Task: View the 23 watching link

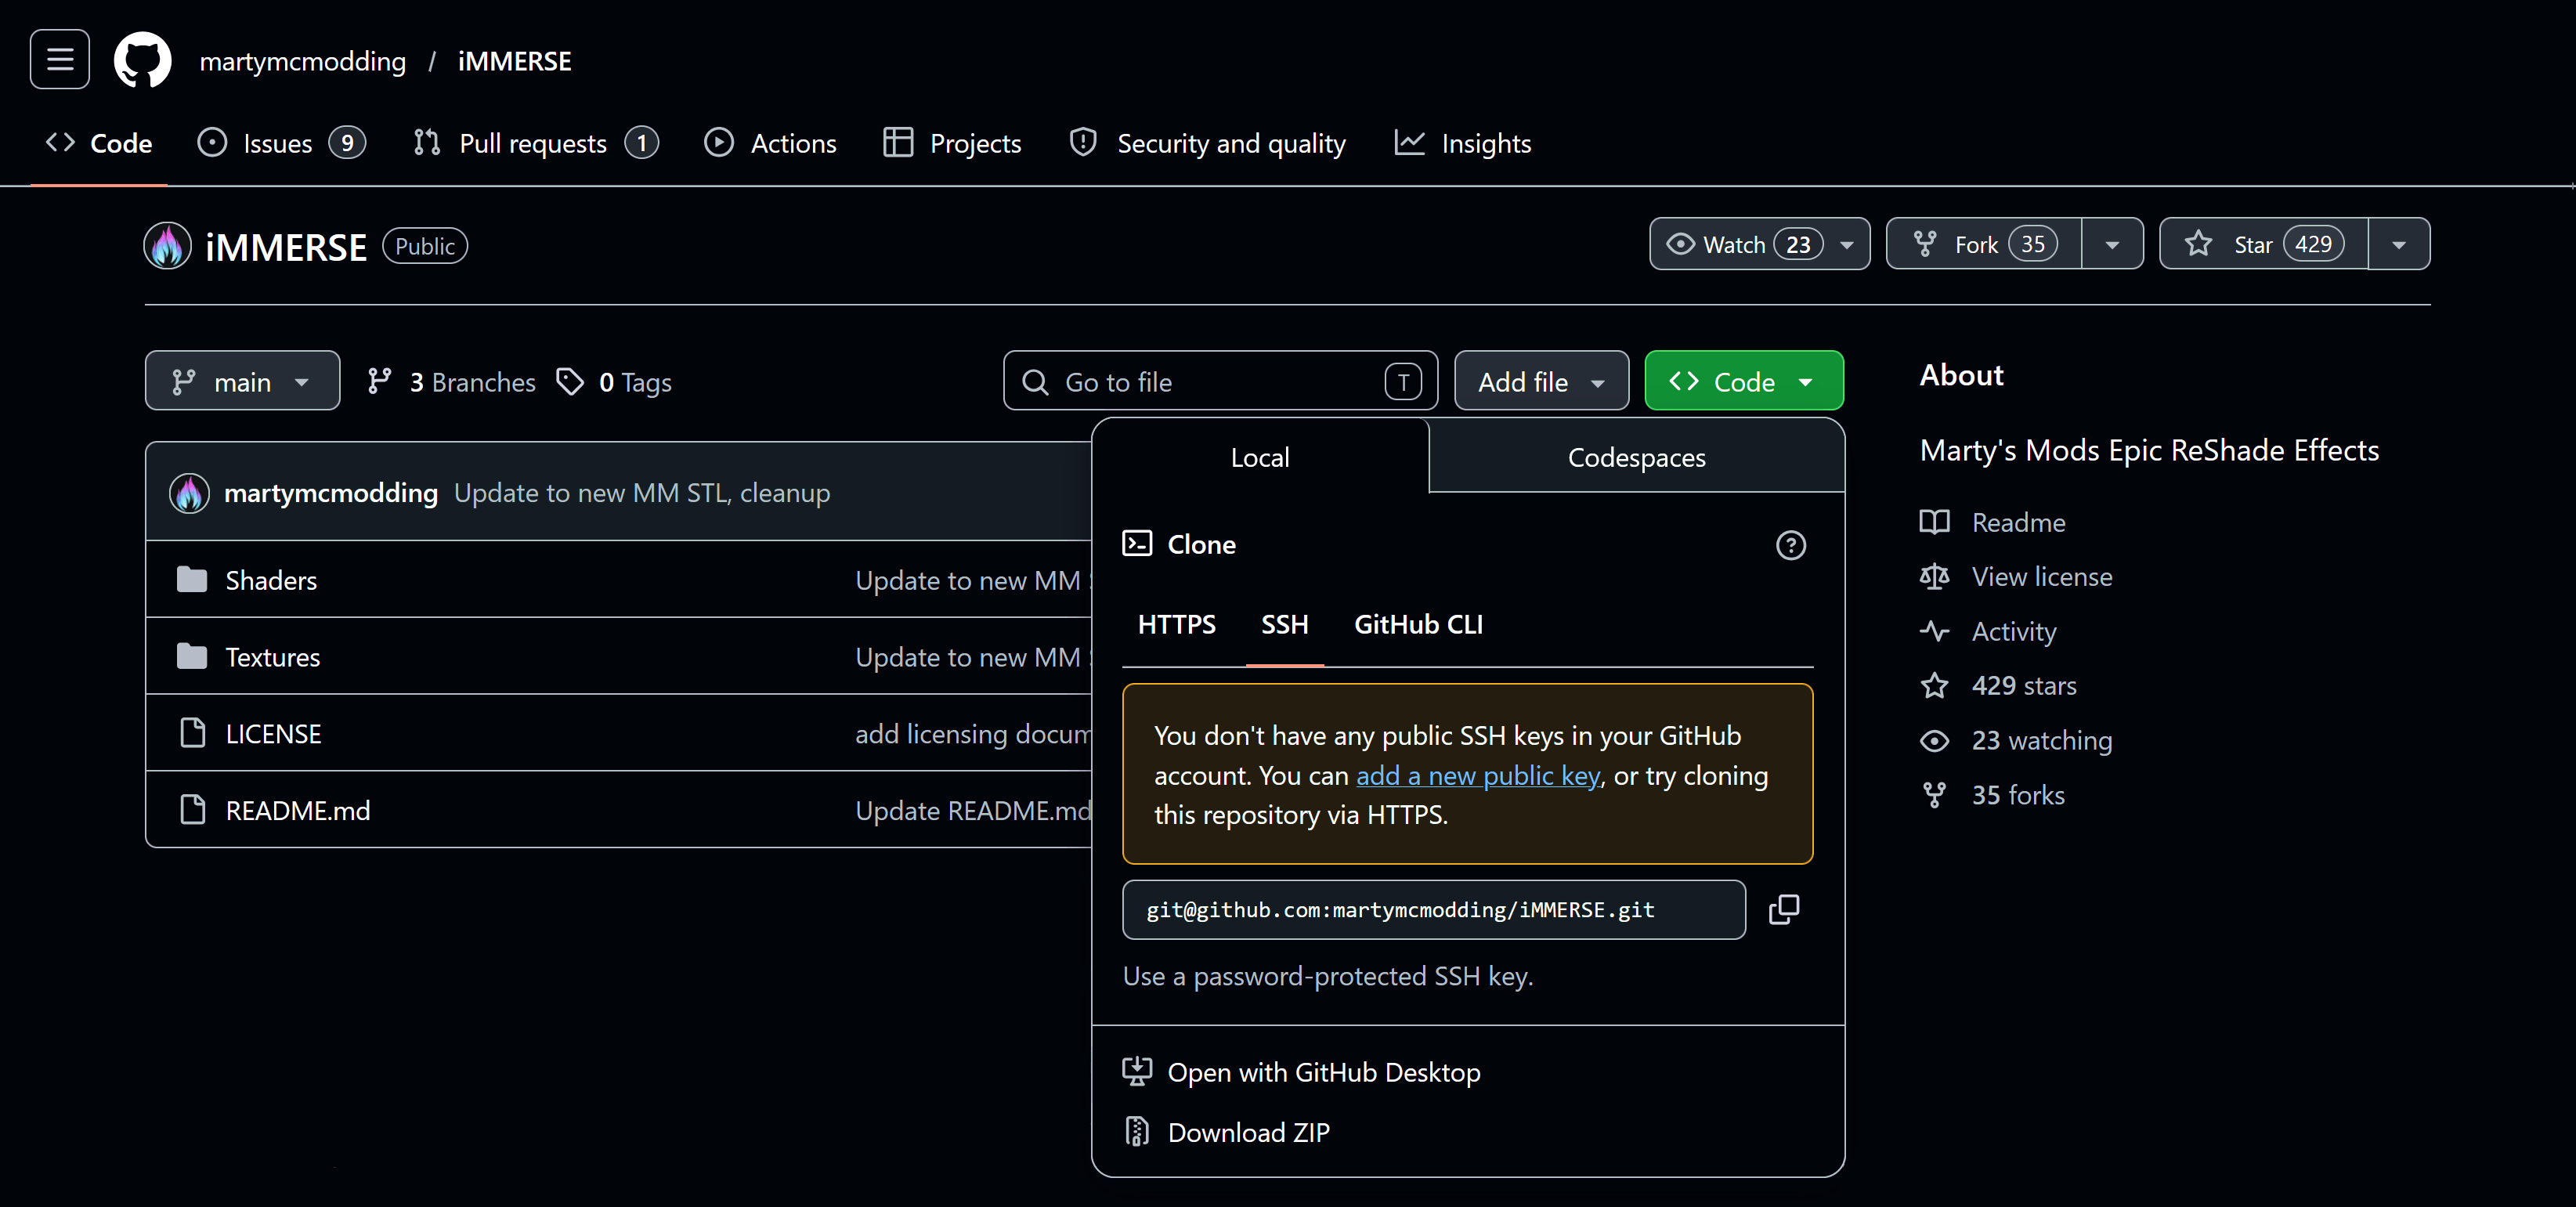Action: point(2016,740)
